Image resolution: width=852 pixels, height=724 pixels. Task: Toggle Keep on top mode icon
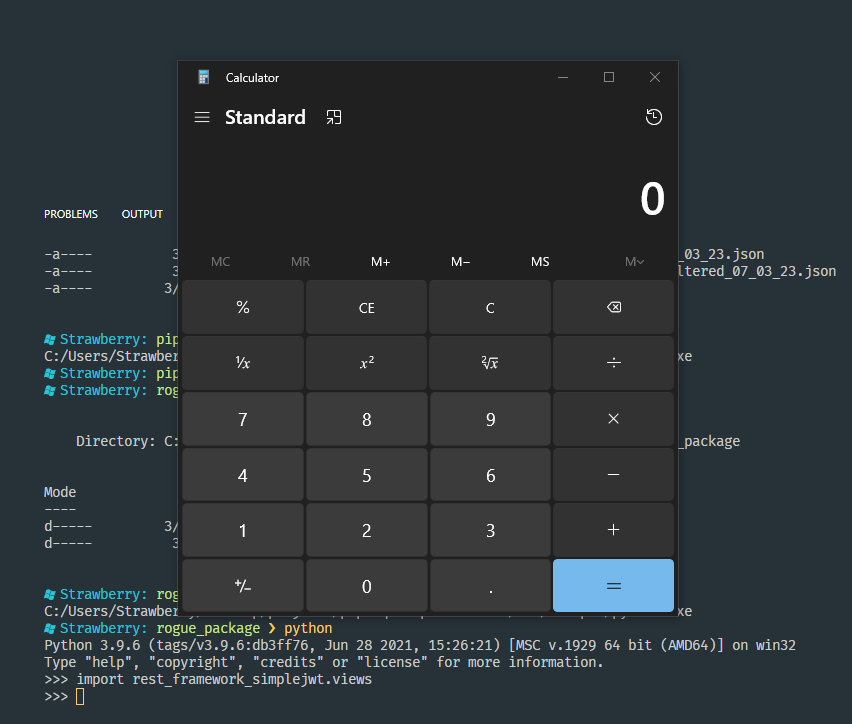334,117
